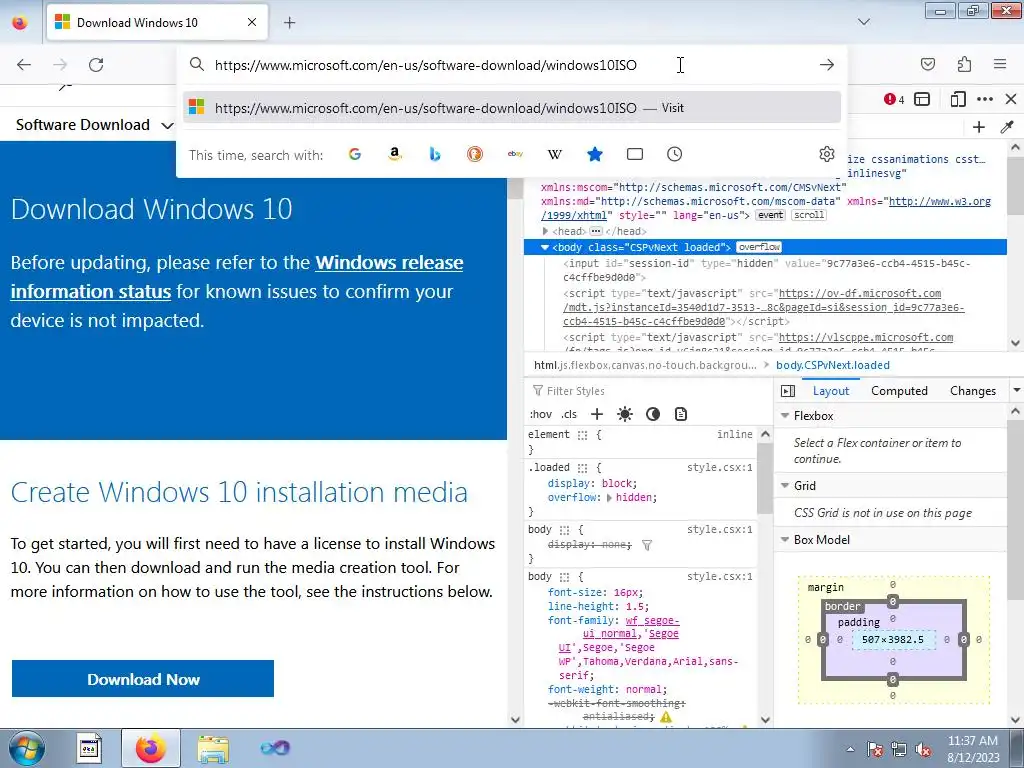Screen dimensions: 1024x768
Task: Open Windows release information status link
Action: click(237, 277)
